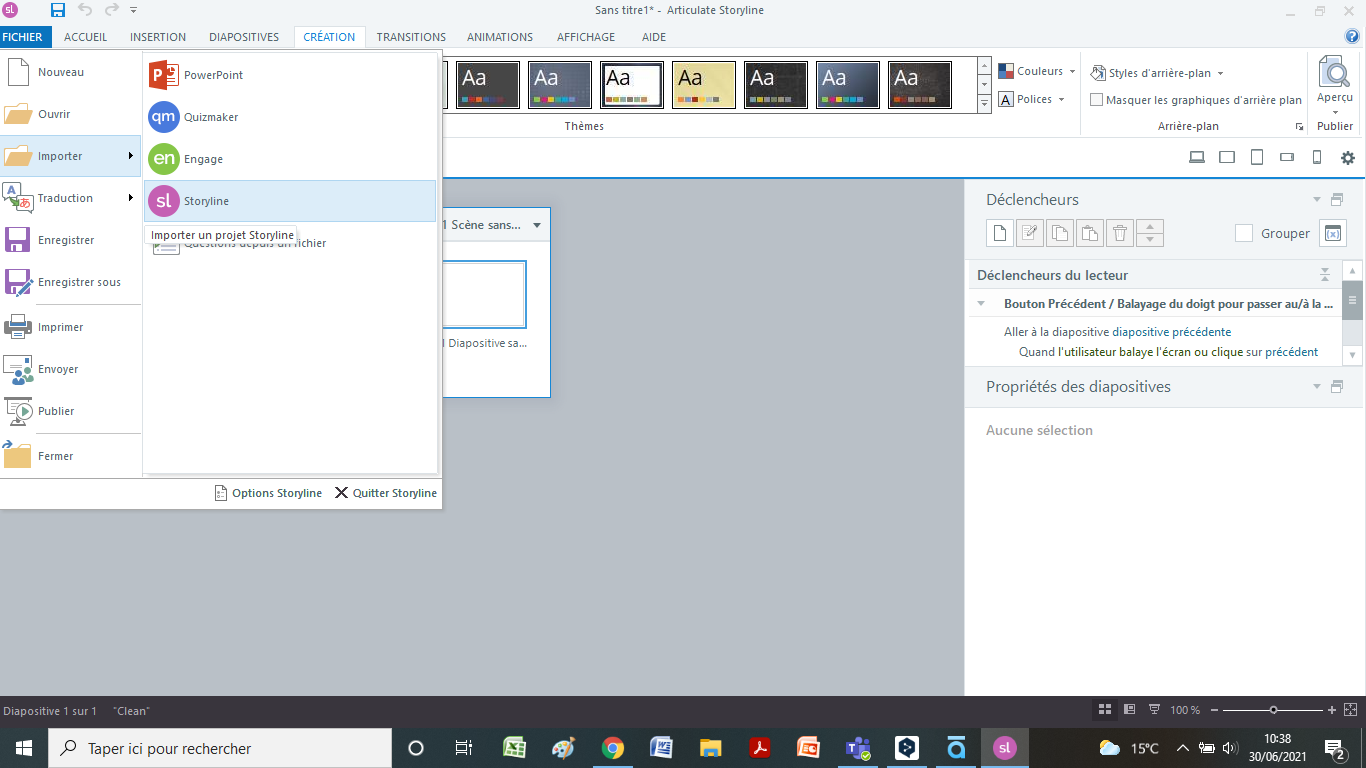Image resolution: width=1366 pixels, height=768 pixels.
Task: Create a new trigger
Action: [999, 233]
